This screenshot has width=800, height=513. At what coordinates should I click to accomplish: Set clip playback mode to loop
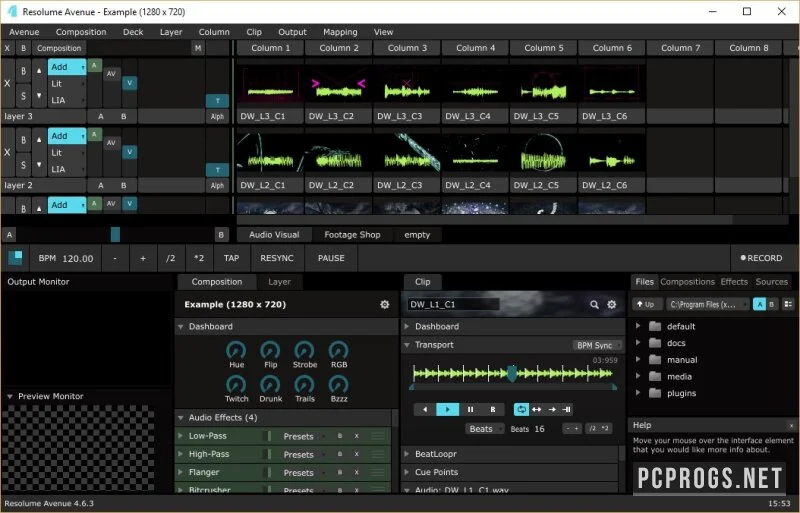coord(521,409)
